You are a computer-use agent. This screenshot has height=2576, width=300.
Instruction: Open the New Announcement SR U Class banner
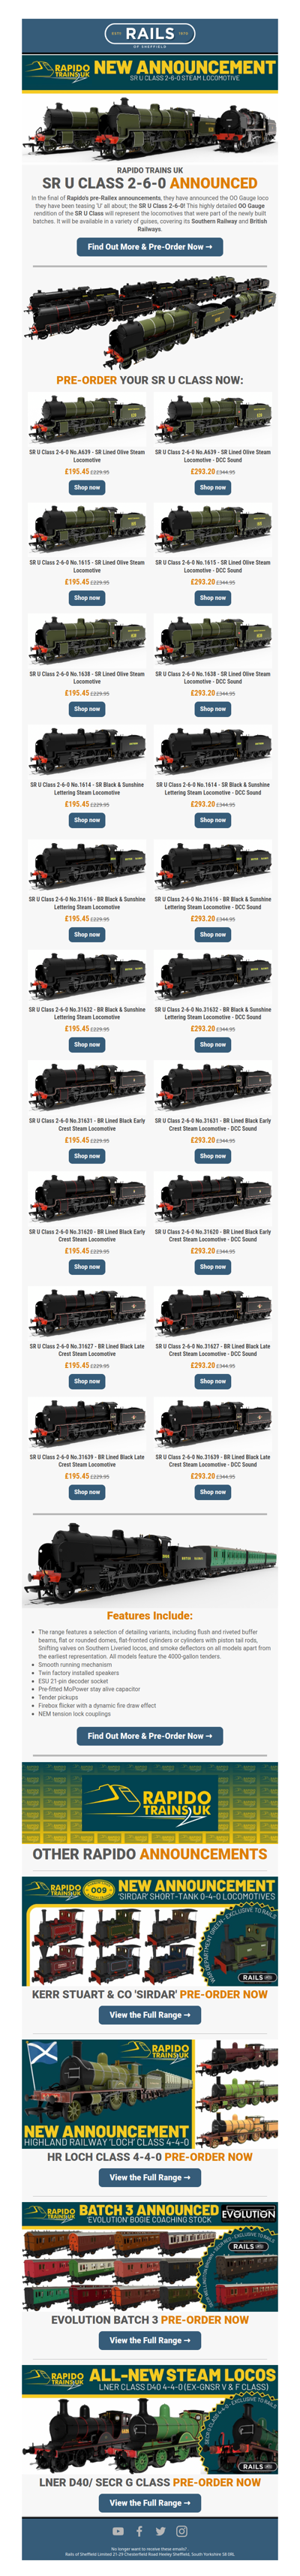[x=150, y=70]
